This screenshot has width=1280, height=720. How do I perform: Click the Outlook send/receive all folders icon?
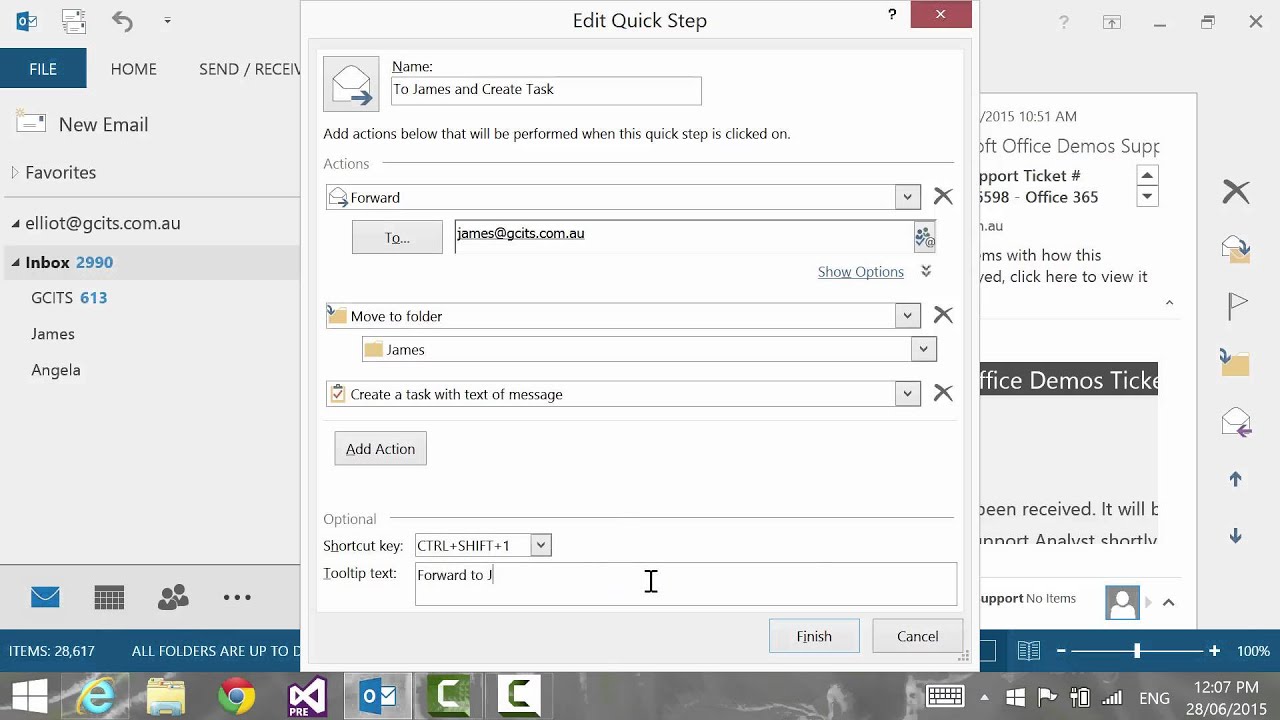click(73, 20)
